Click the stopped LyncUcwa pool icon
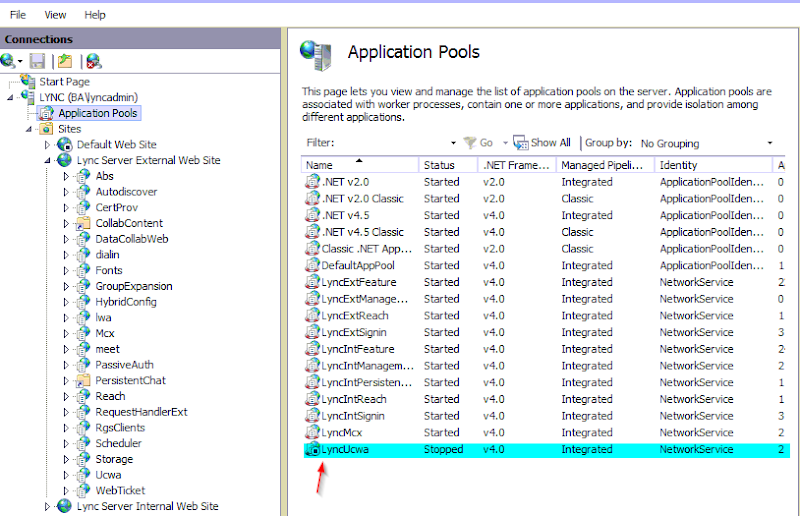The image size is (800, 516). tap(312, 450)
